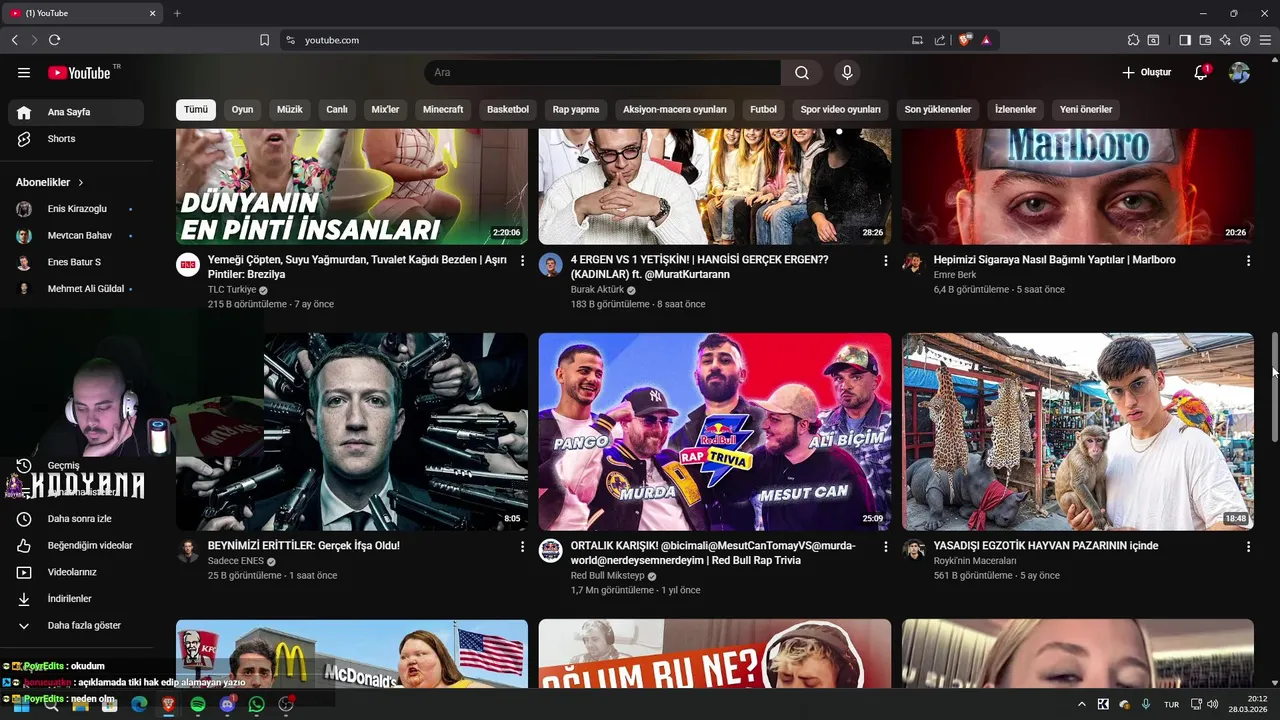Open Red Bull Miksteyp channel avatar

click(551, 551)
